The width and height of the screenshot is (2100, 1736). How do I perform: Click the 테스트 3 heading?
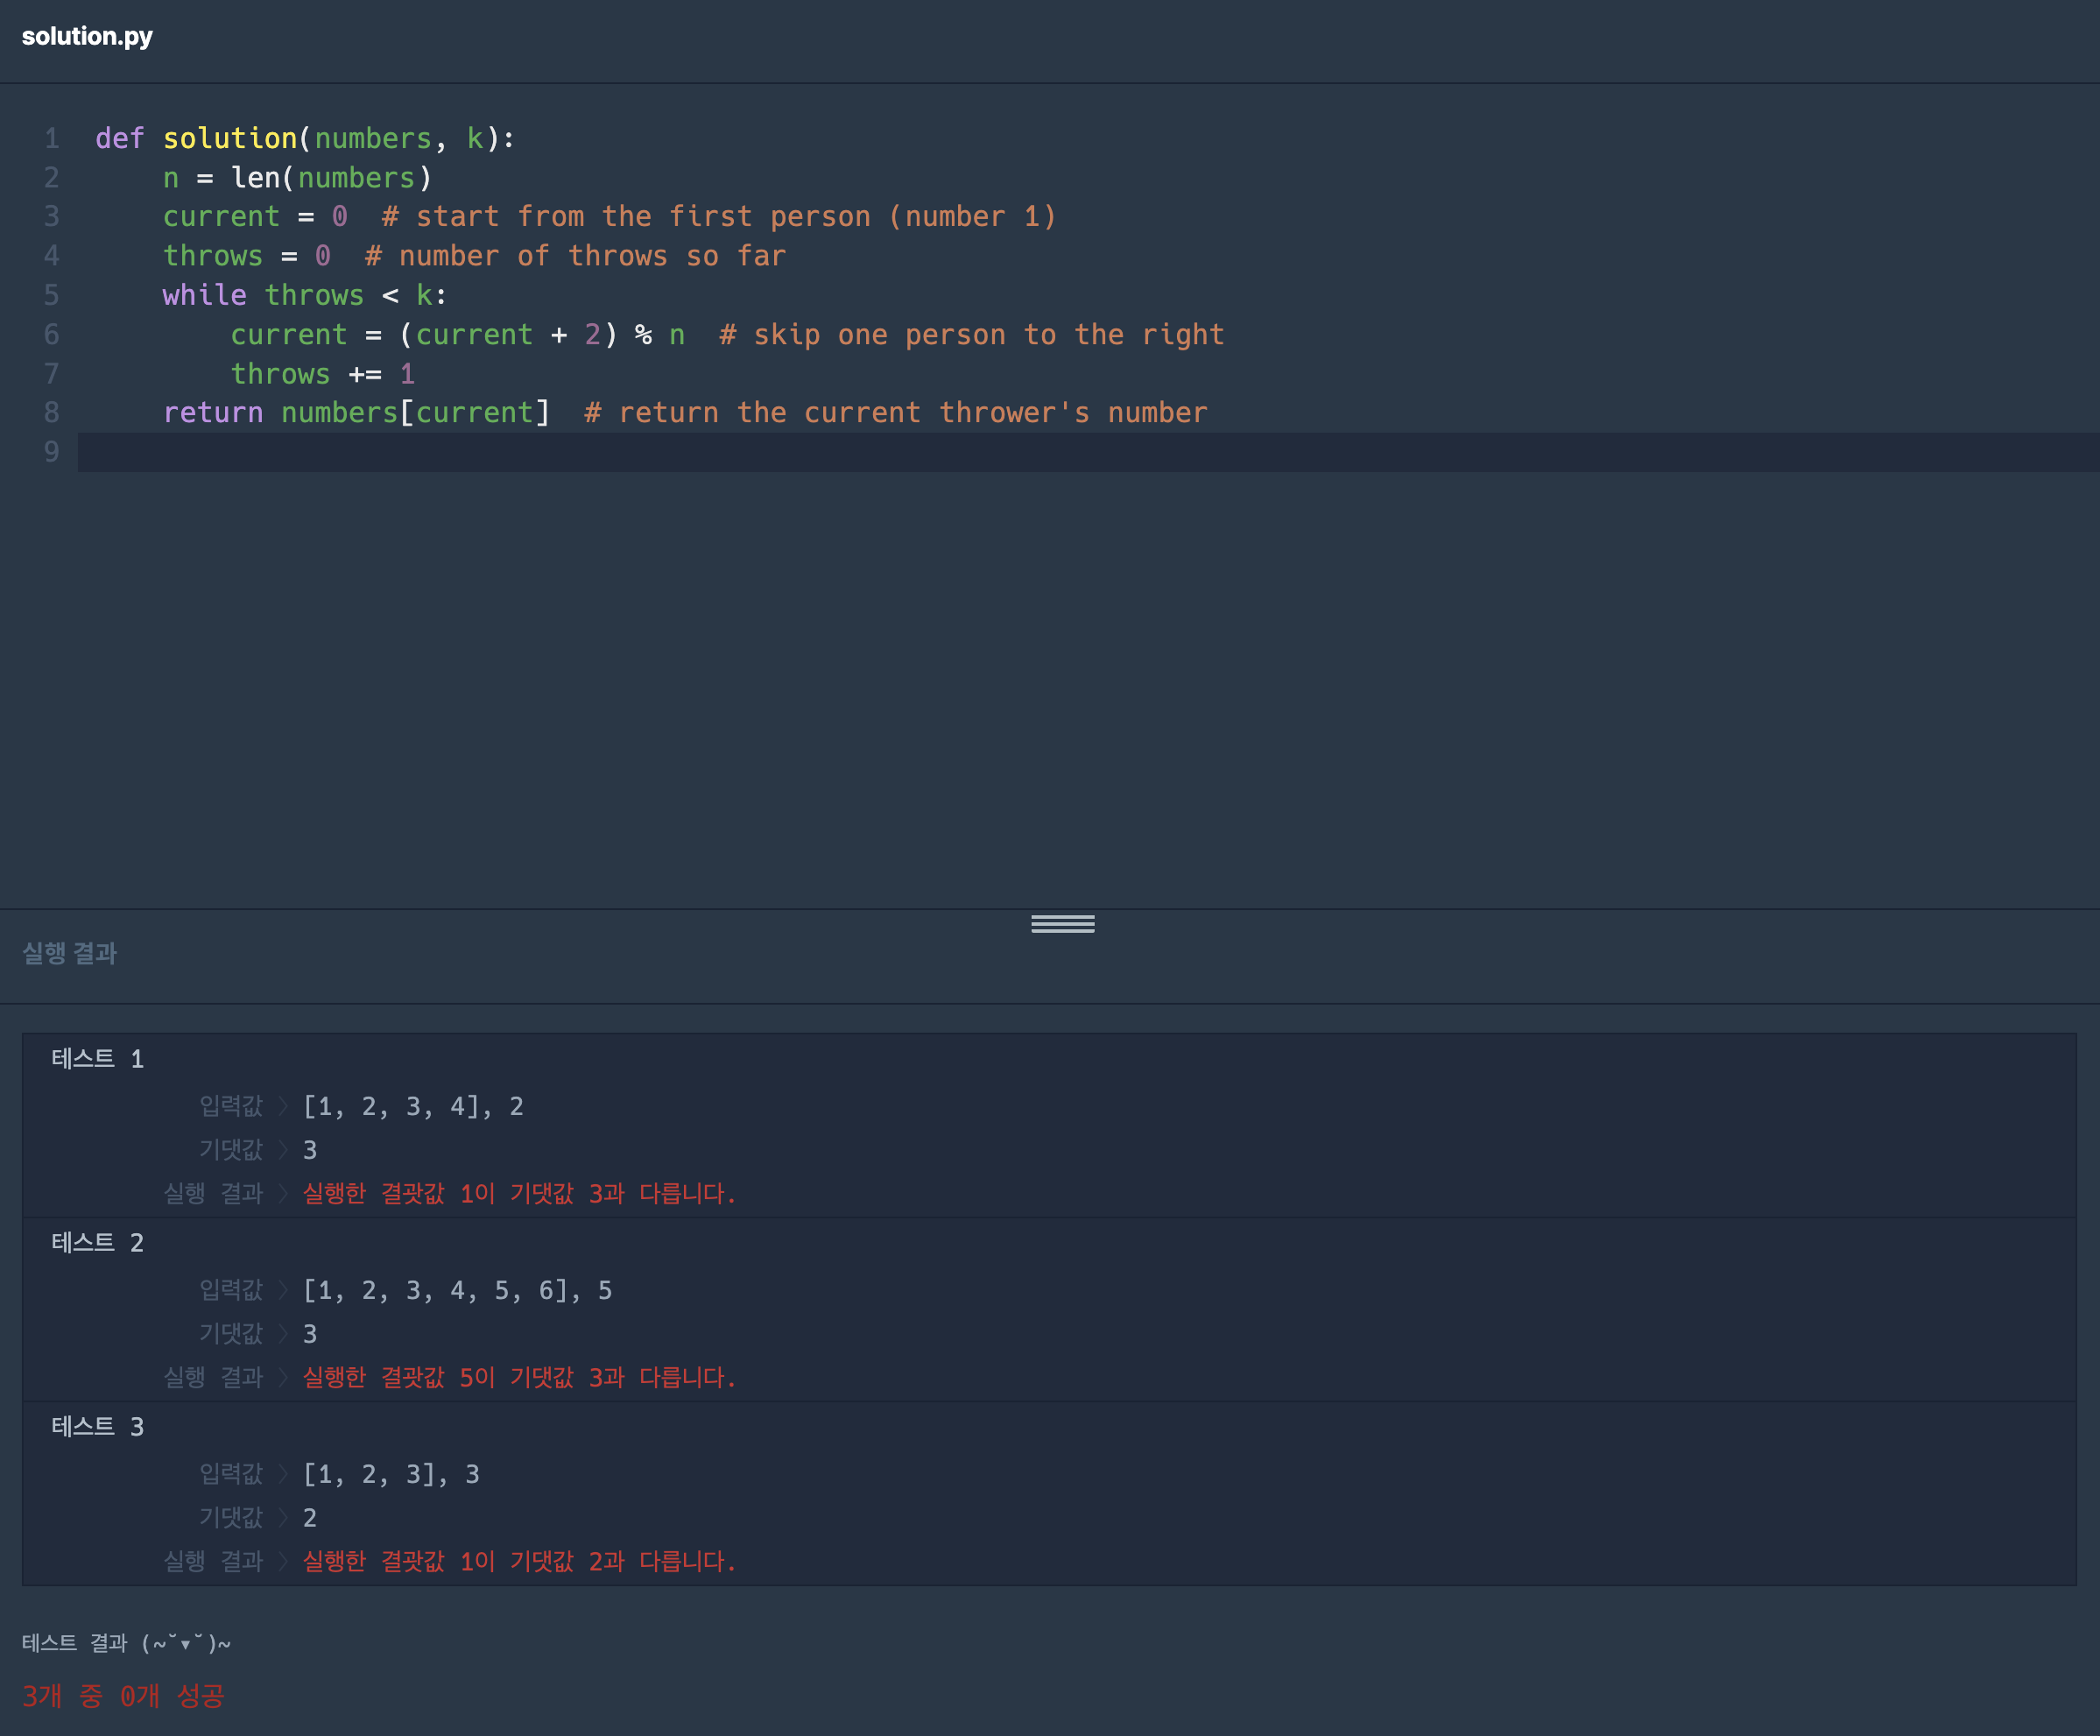coord(97,1426)
